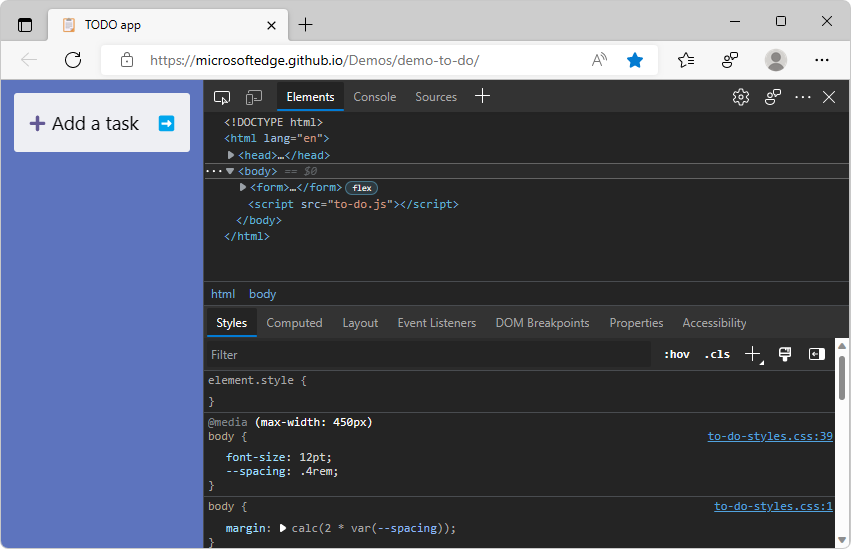Switch to the Console tab
The height and width of the screenshot is (549, 851).
click(x=374, y=97)
